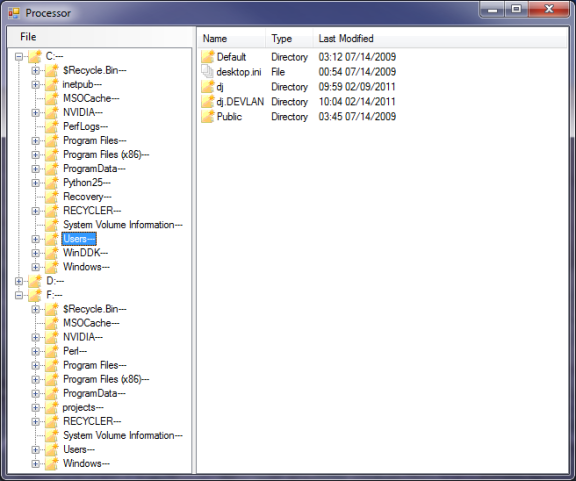The width and height of the screenshot is (576, 481).
Task: Select System Volume Information under F:
Action: click(x=123, y=435)
